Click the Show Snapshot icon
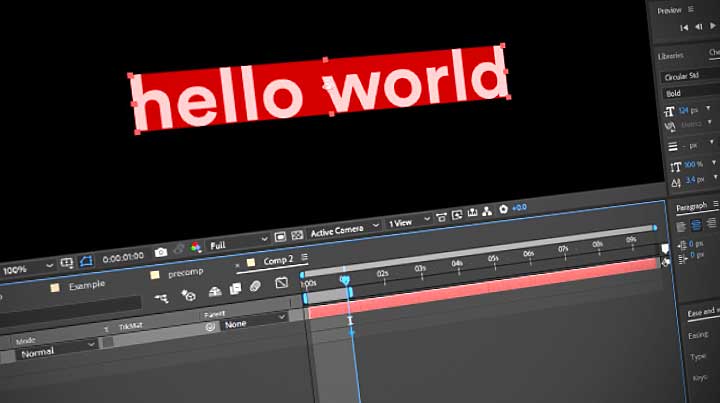720x403 pixels. 179,250
